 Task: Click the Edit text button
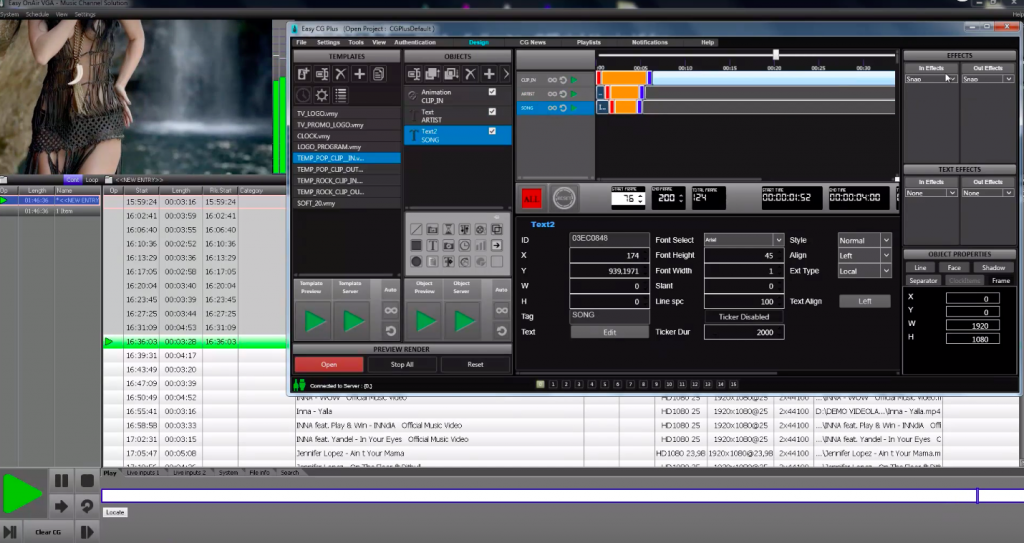coord(610,332)
